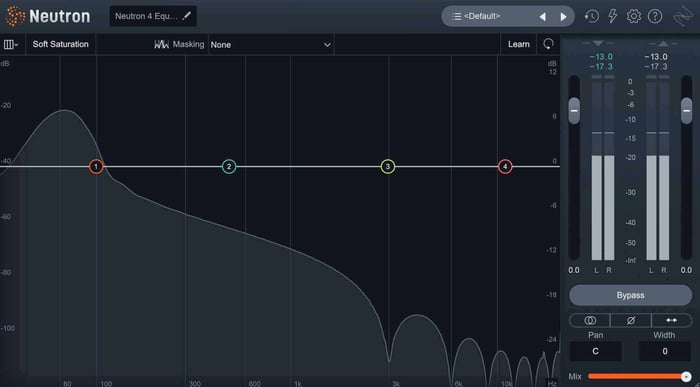The image size is (700, 387).
Task: Open the <Default> preset name
Action: point(482,17)
